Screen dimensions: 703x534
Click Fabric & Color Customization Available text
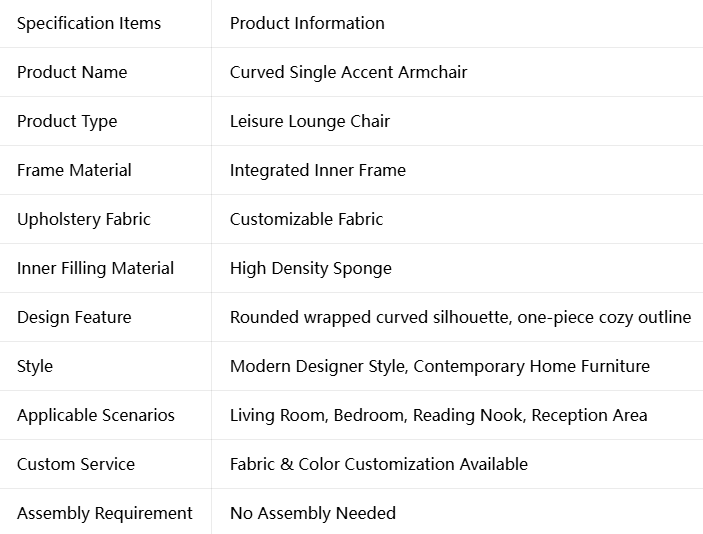(379, 464)
